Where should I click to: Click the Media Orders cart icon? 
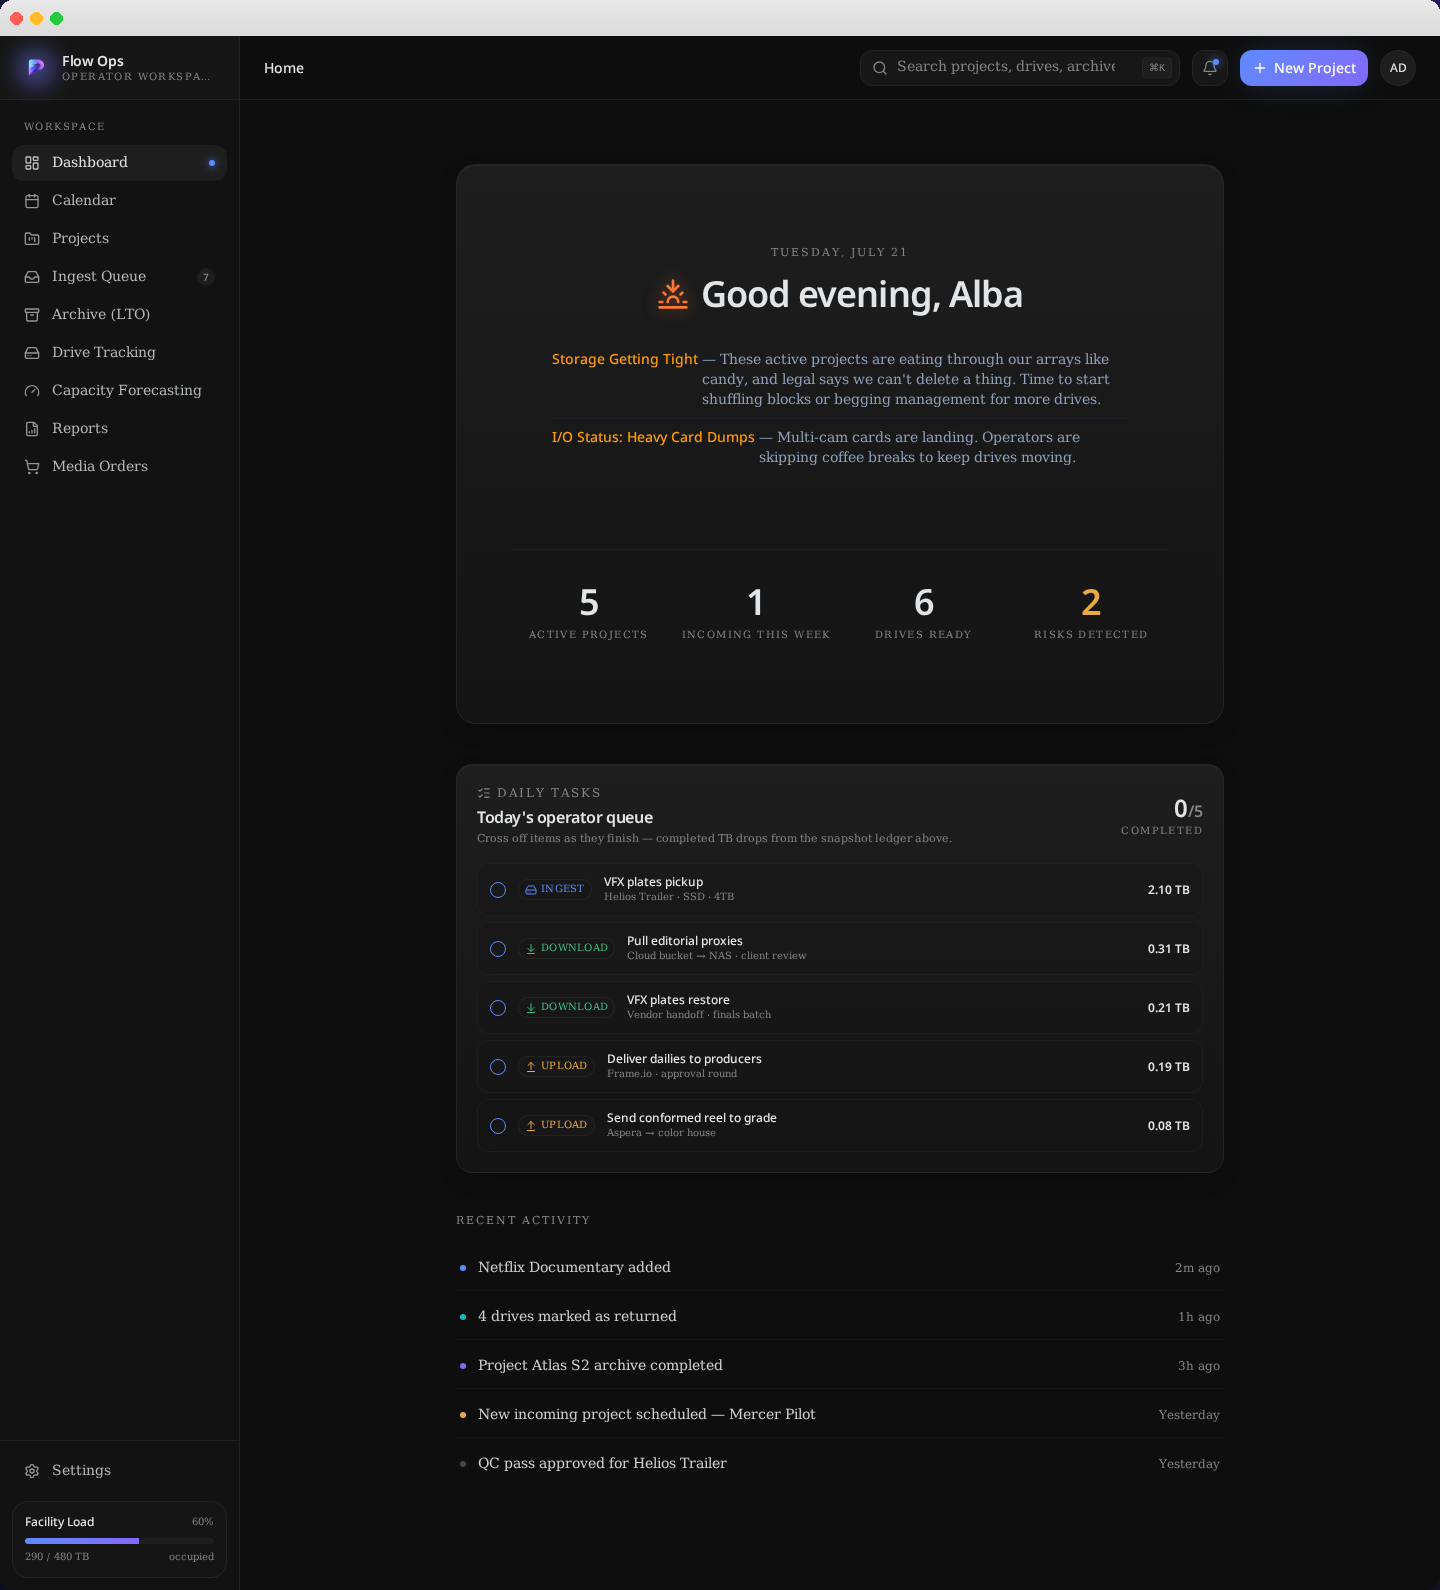pyautogui.click(x=32, y=467)
